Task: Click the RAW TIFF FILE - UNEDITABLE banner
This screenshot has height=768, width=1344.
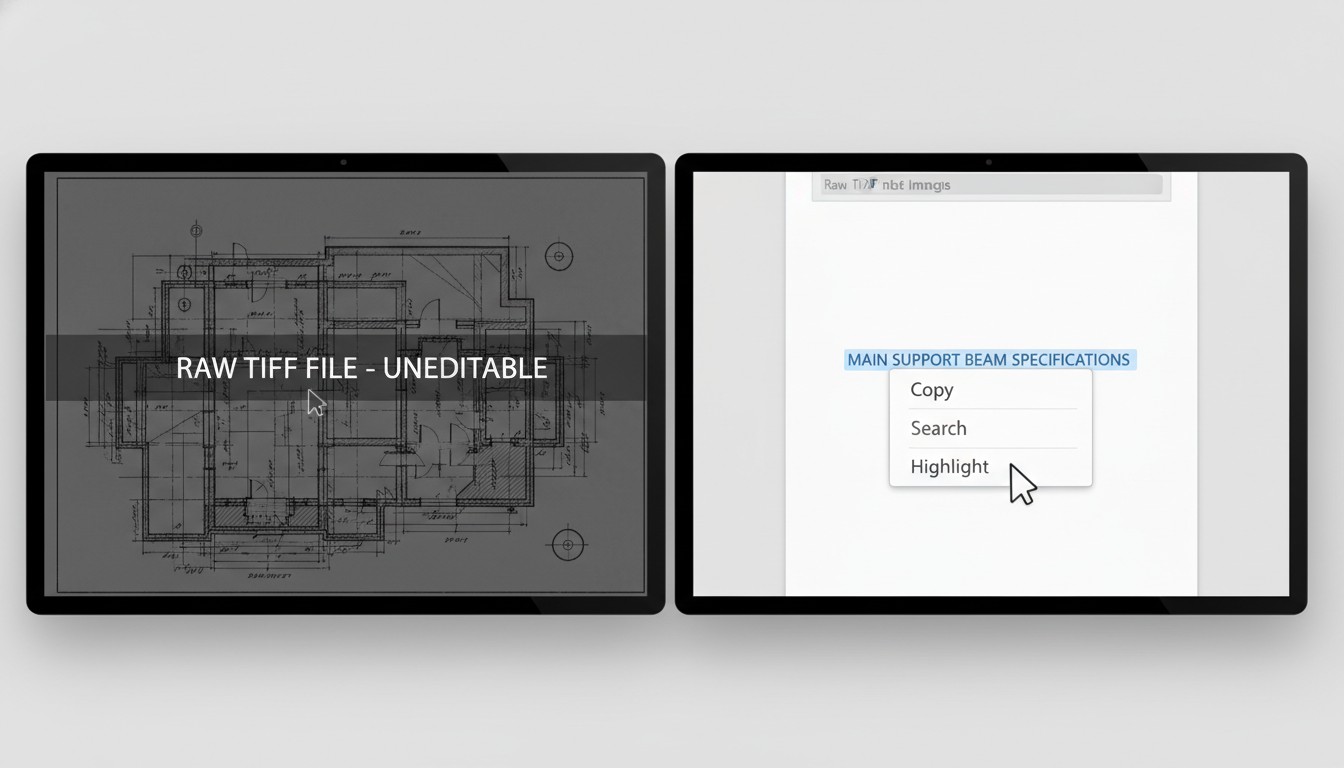Action: (363, 368)
